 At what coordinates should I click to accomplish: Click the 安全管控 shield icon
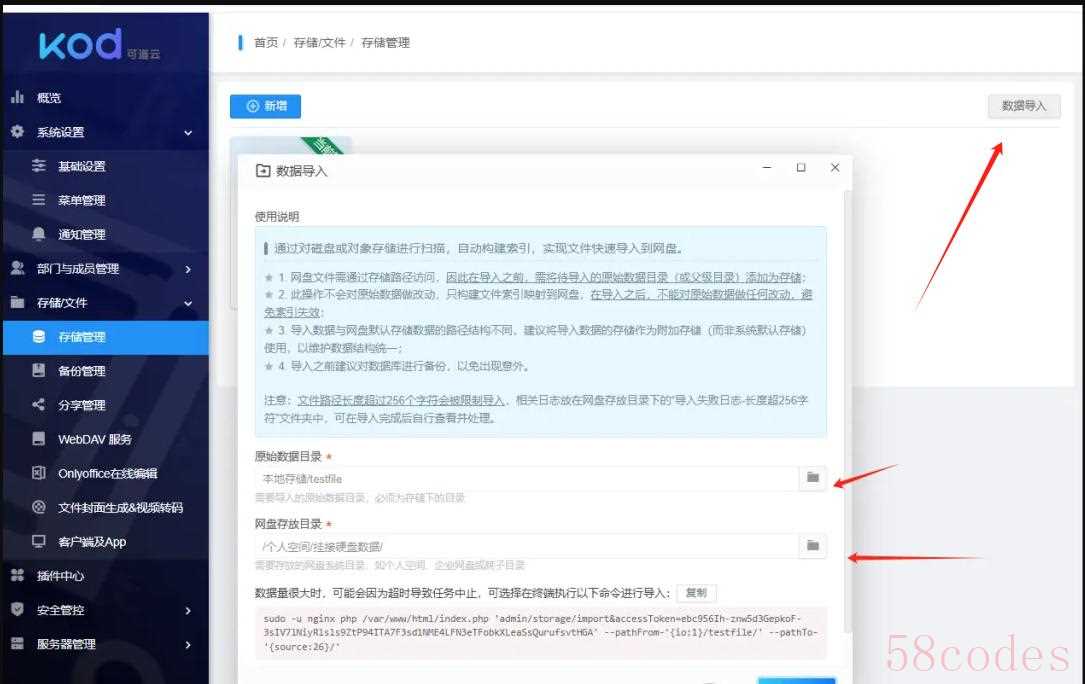coord(17,609)
